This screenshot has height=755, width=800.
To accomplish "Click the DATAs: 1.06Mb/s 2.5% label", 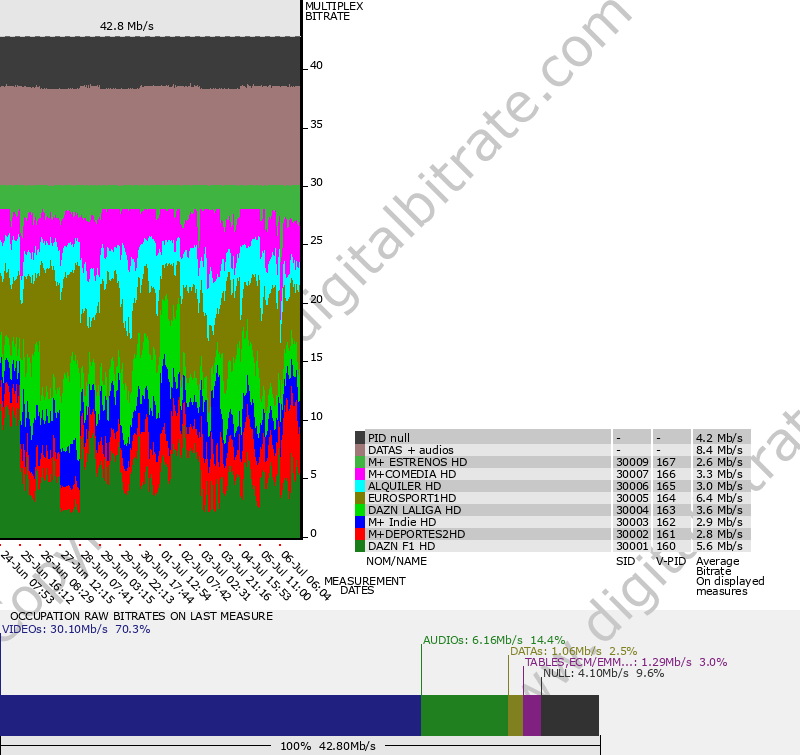I will pos(573,651).
